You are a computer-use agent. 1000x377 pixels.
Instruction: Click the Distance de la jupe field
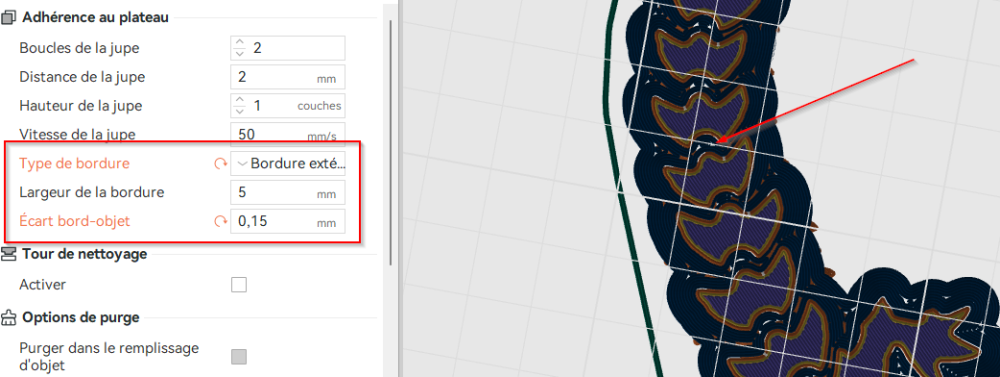(x=288, y=77)
